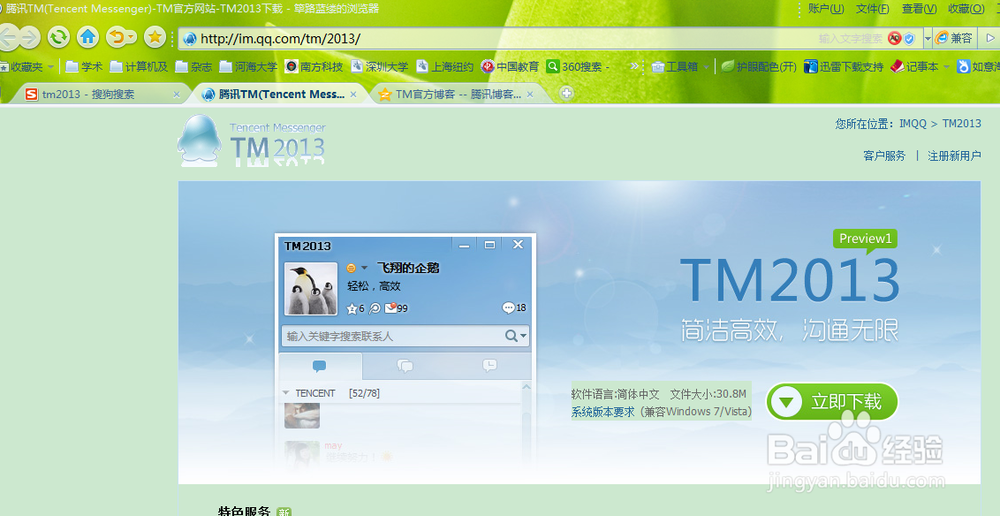
Task: Select the recent conversations tab in TM preview
Action: [x=489, y=366]
